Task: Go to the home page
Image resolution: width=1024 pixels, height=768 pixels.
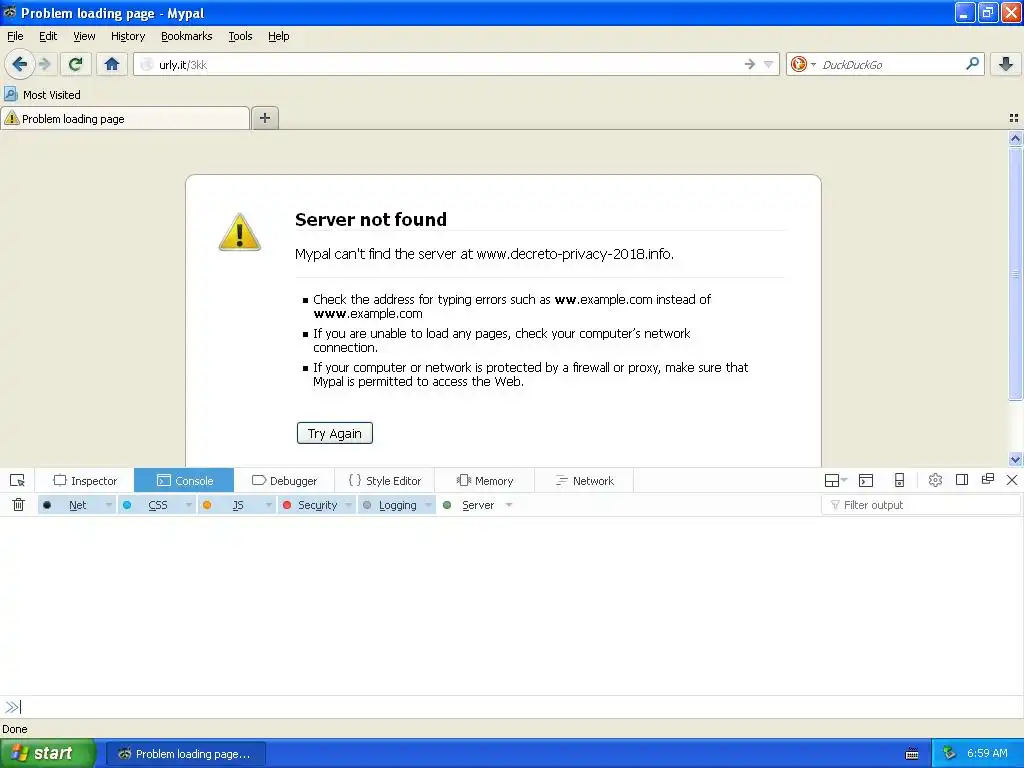Action: (112, 64)
